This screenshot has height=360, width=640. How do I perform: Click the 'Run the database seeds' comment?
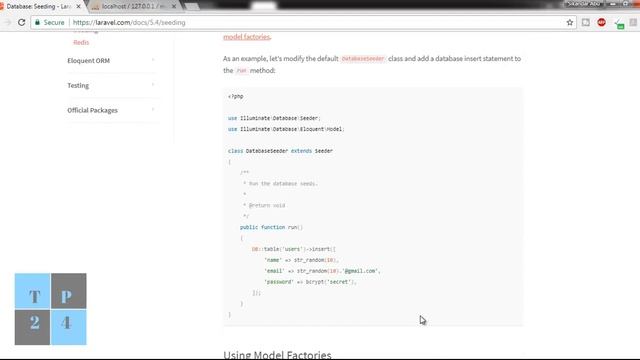[280, 184]
